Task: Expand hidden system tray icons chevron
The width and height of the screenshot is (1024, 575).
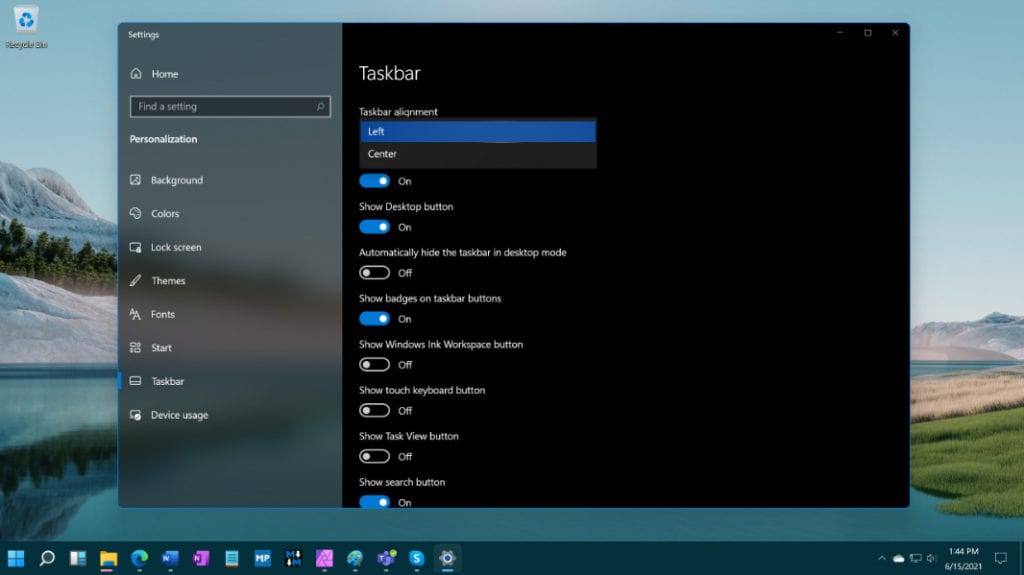Action: tap(881, 558)
